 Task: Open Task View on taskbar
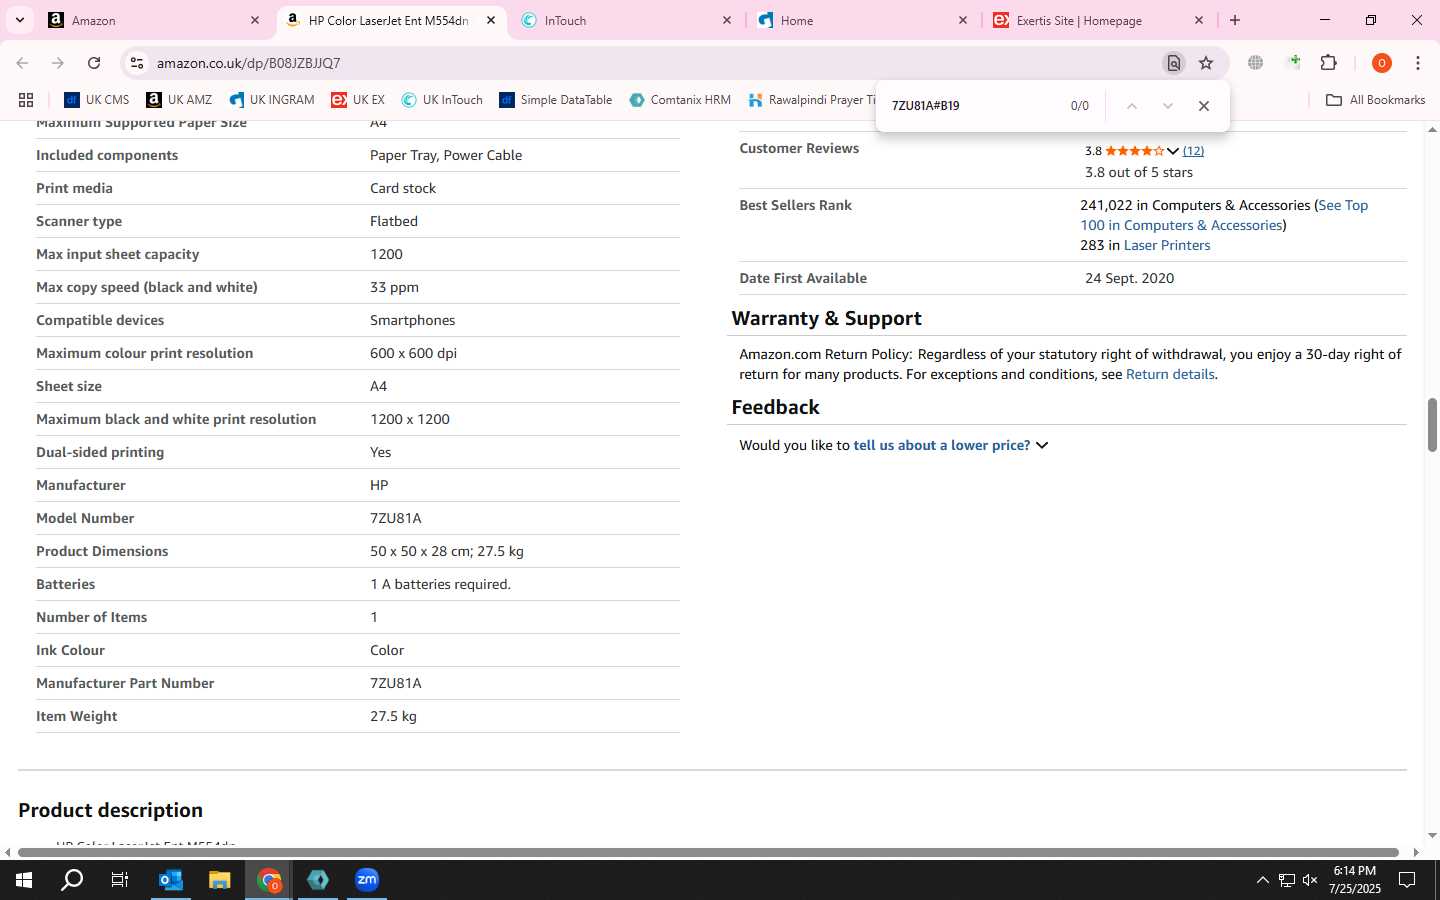coord(120,880)
